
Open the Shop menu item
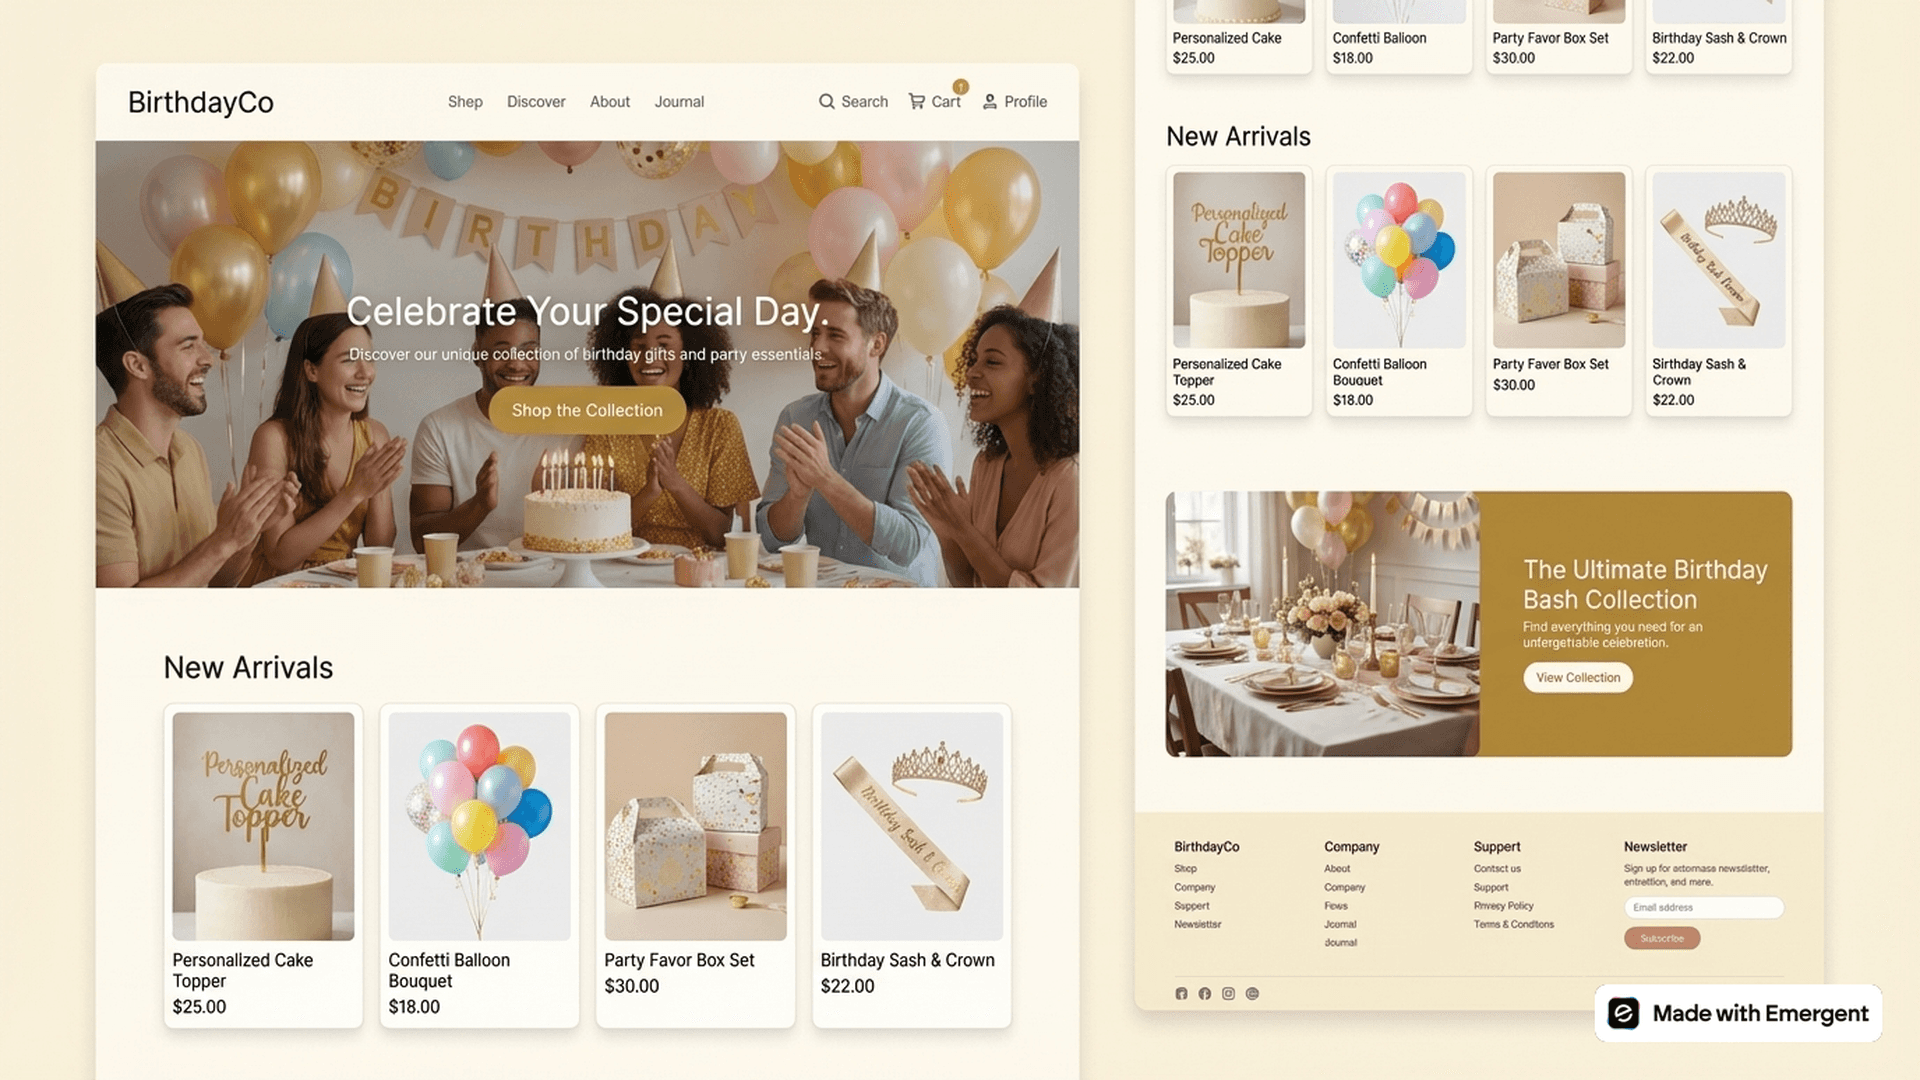(464, 101)
